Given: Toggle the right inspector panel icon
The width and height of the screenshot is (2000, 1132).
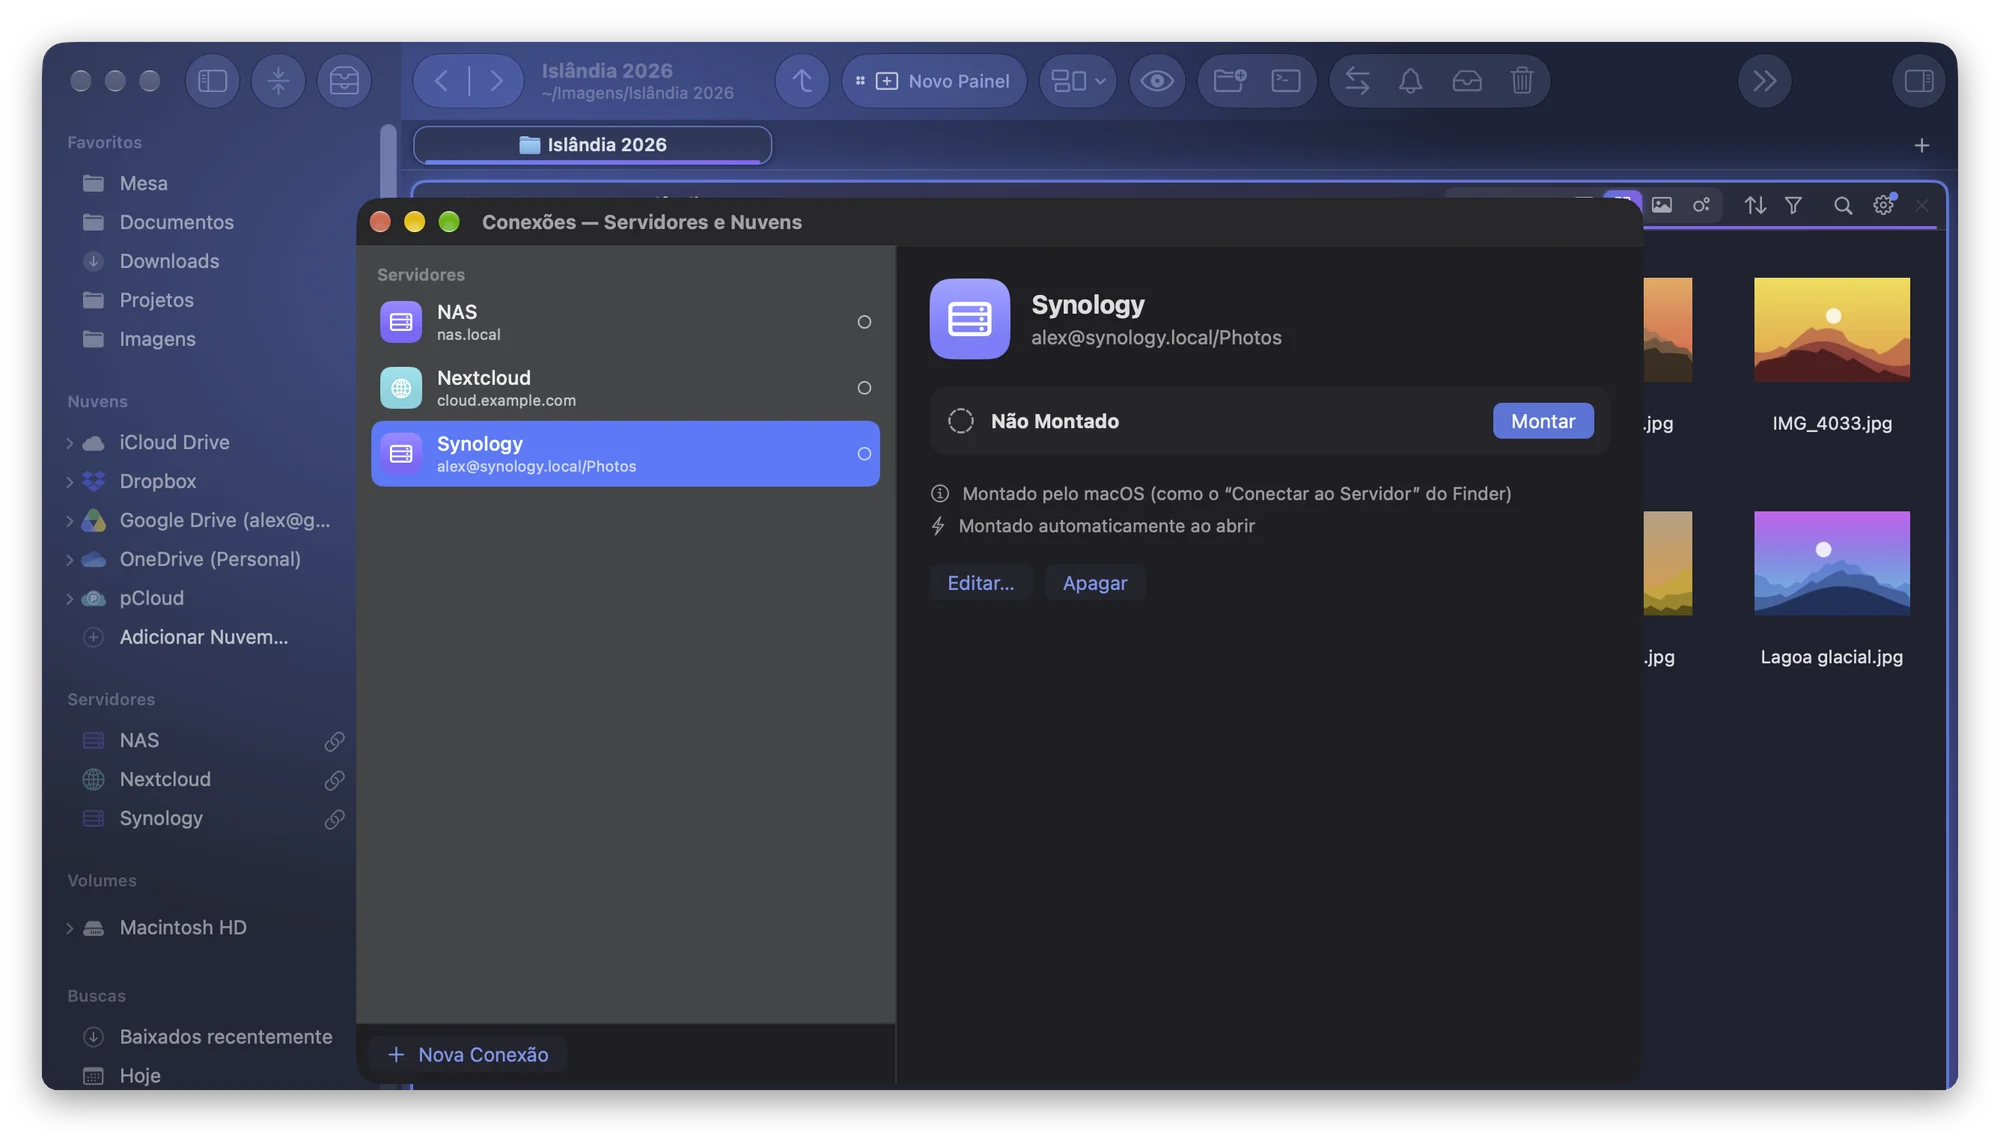Looking at the screenshot, I should [1919, 81].
